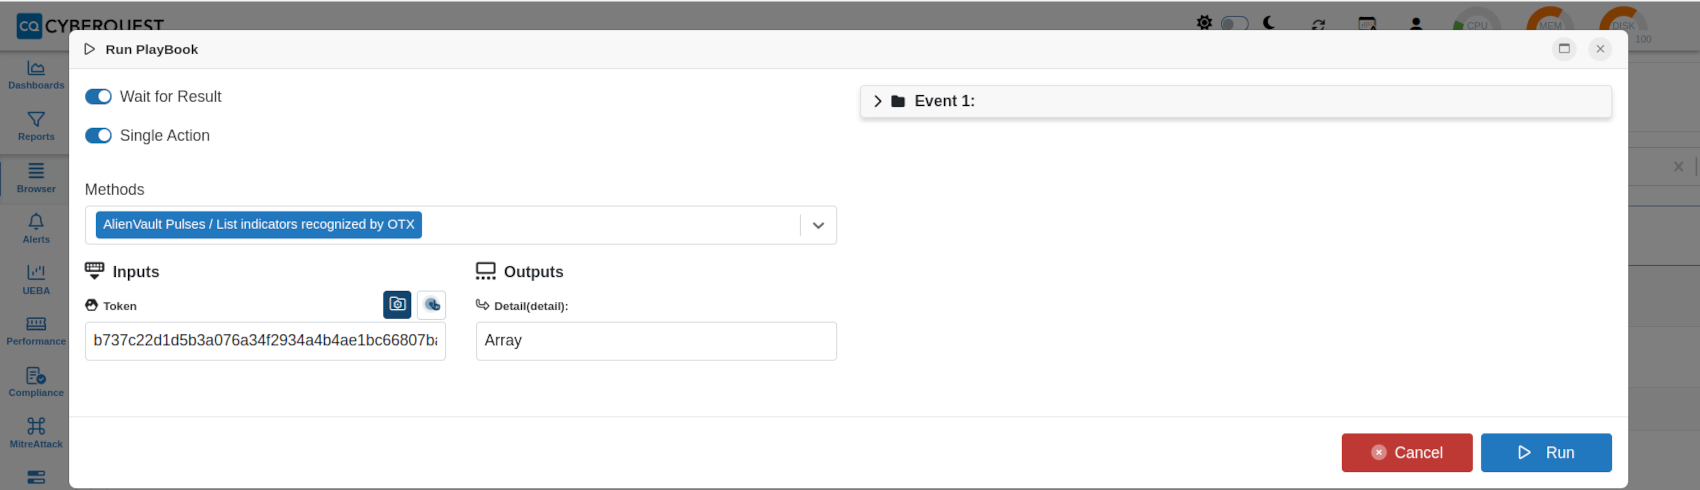
Task: Toggle the light/dark theme switch
Action: (1235, 23)
